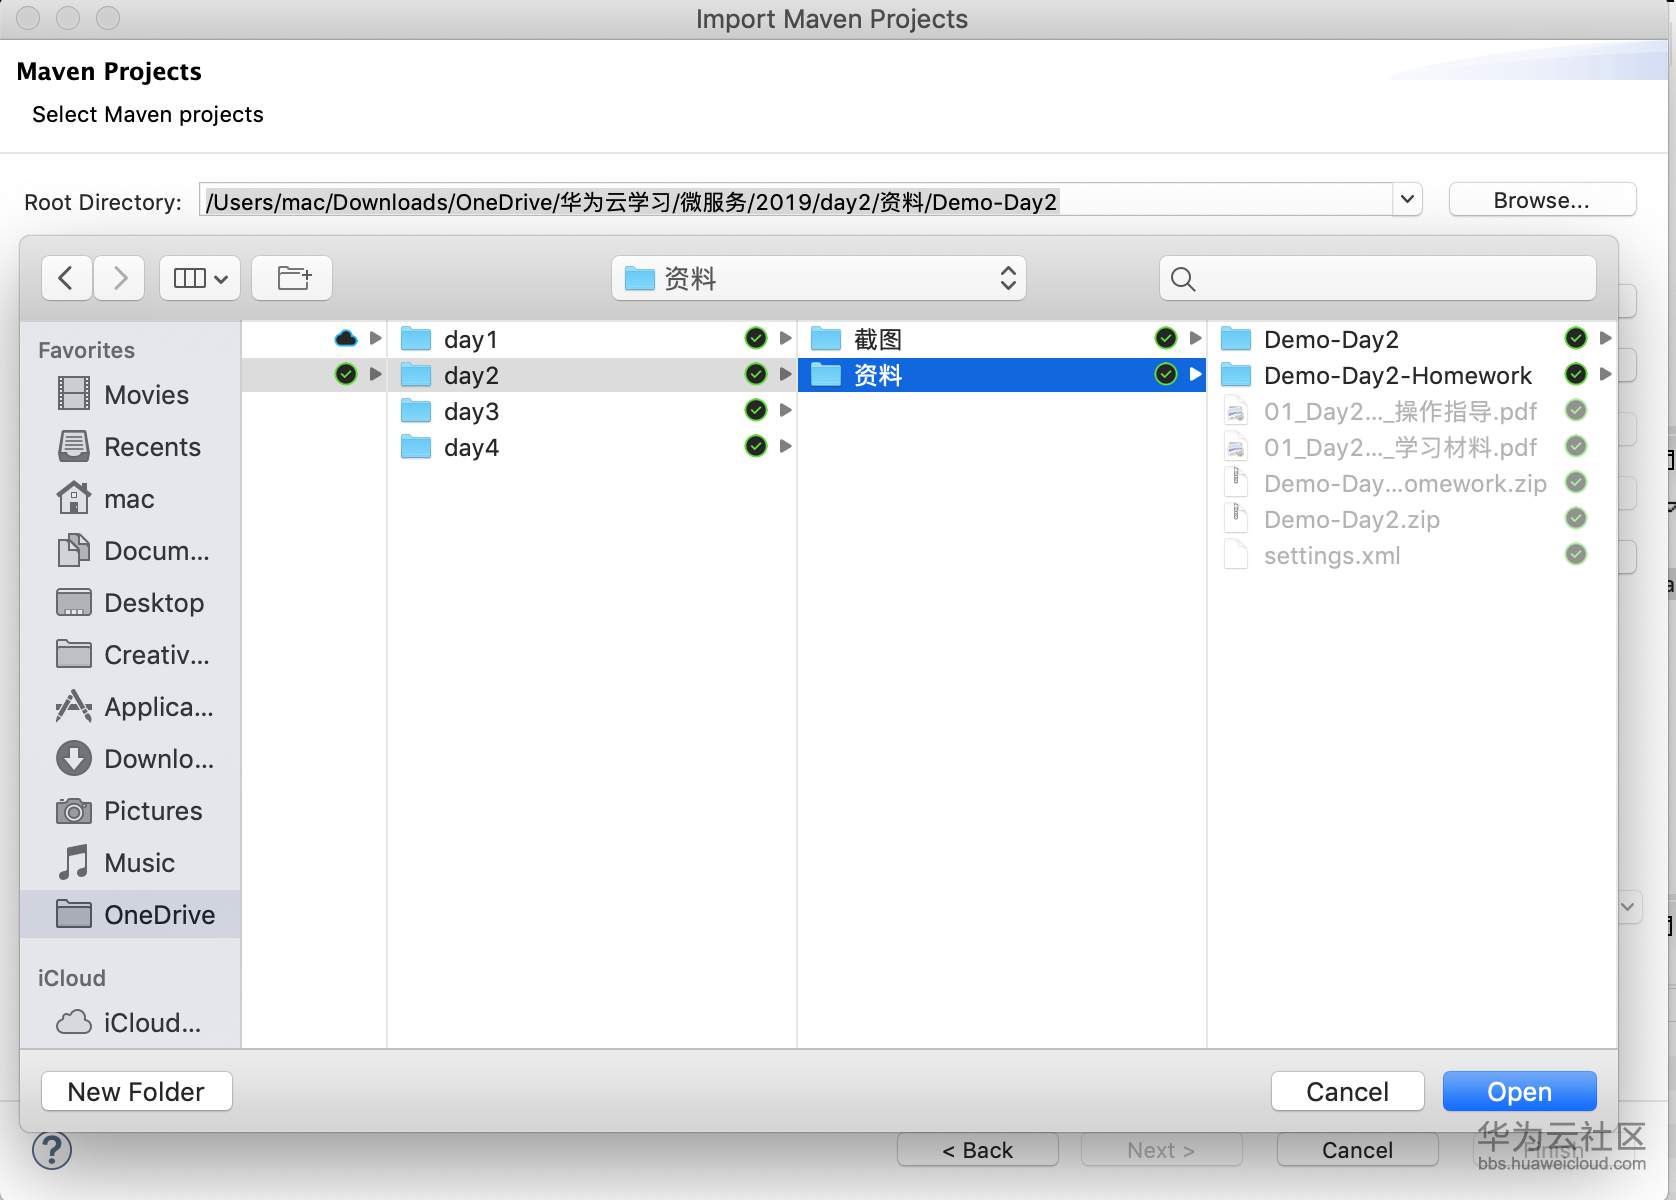The width and height of the screenshot is (1676, 1200).
Task: Select the day4 folder
Action: click(x=592, y=447)
